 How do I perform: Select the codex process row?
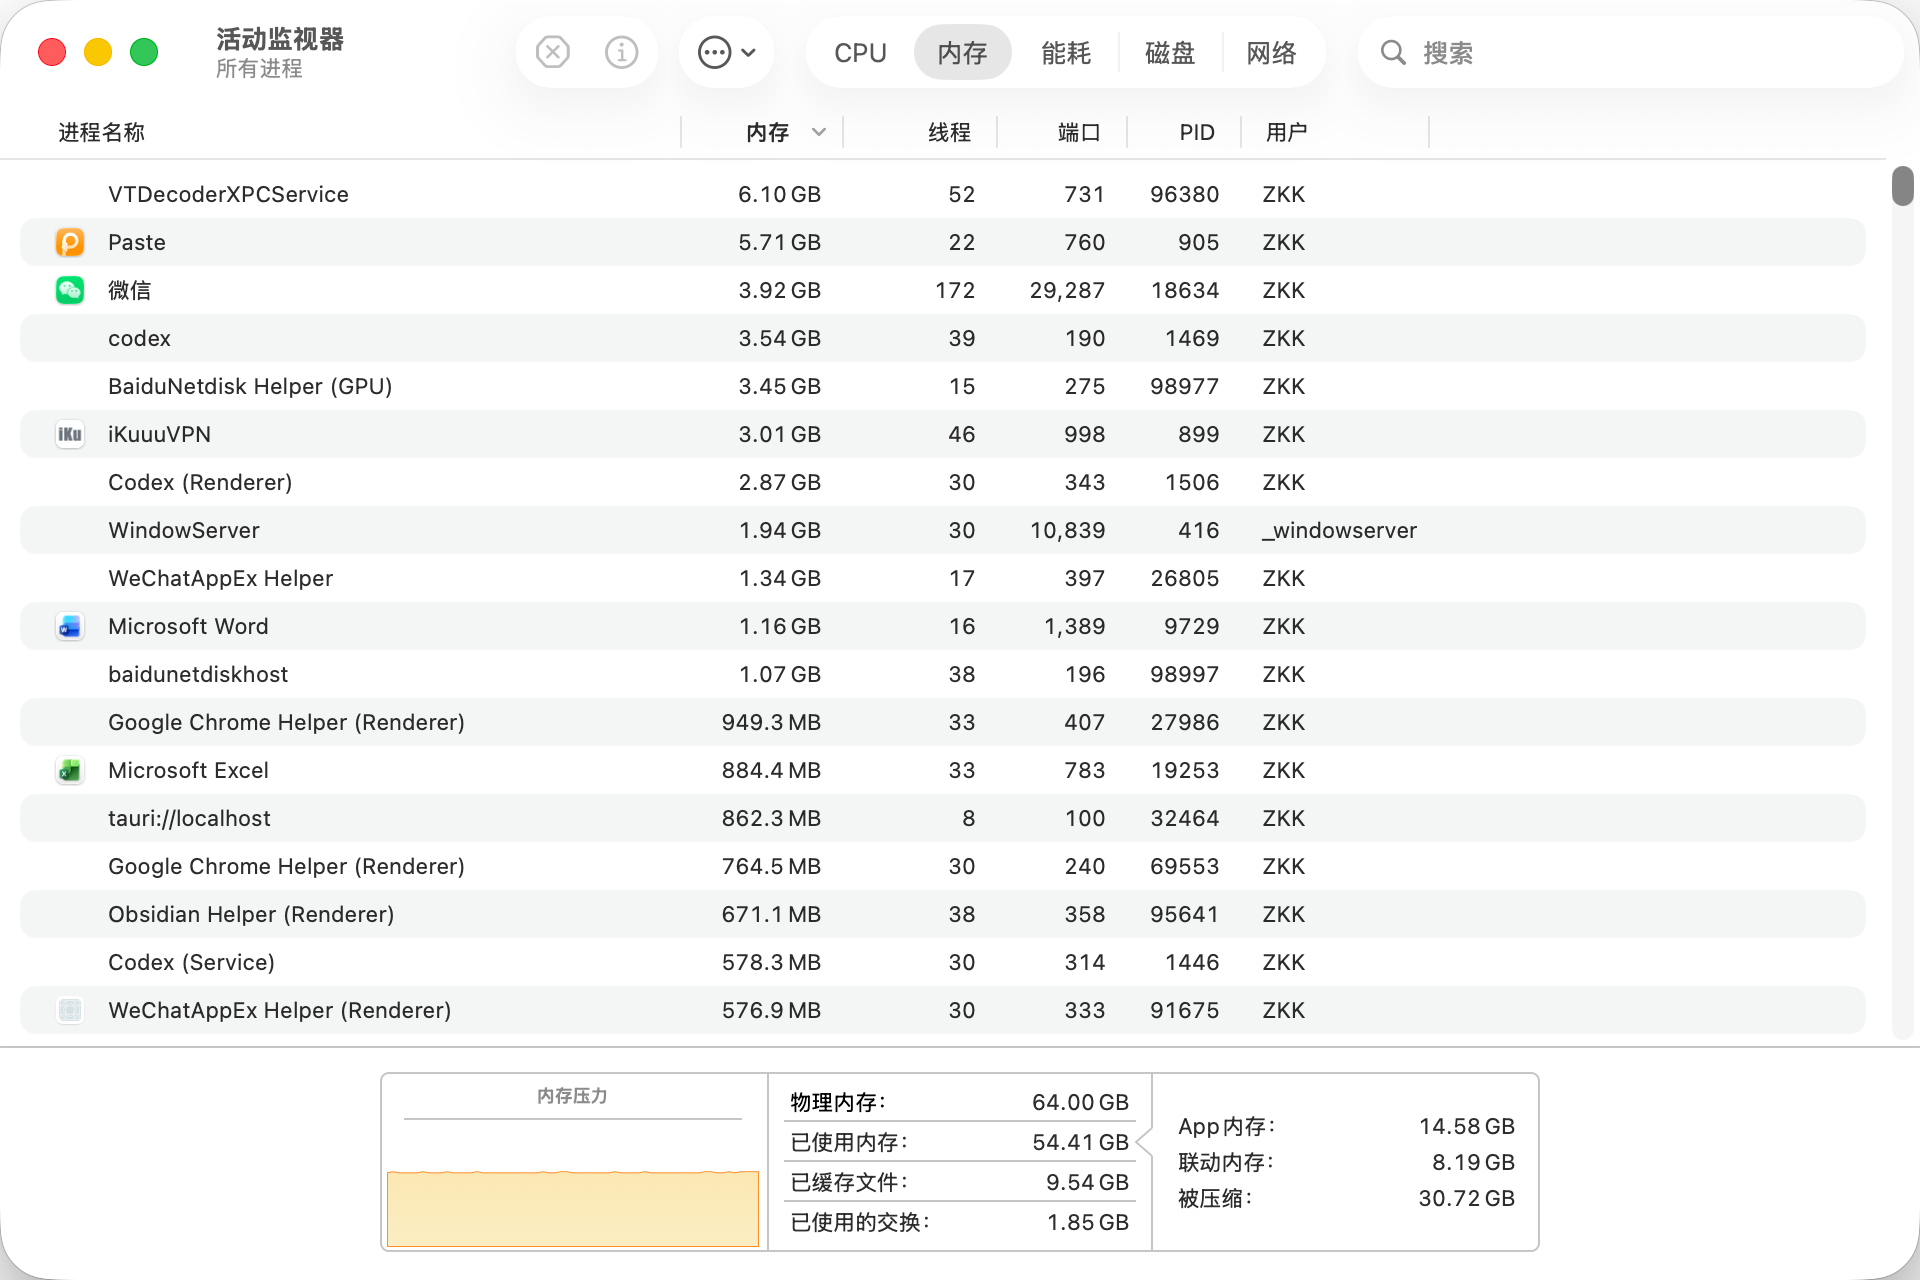[x=943, y=338]
